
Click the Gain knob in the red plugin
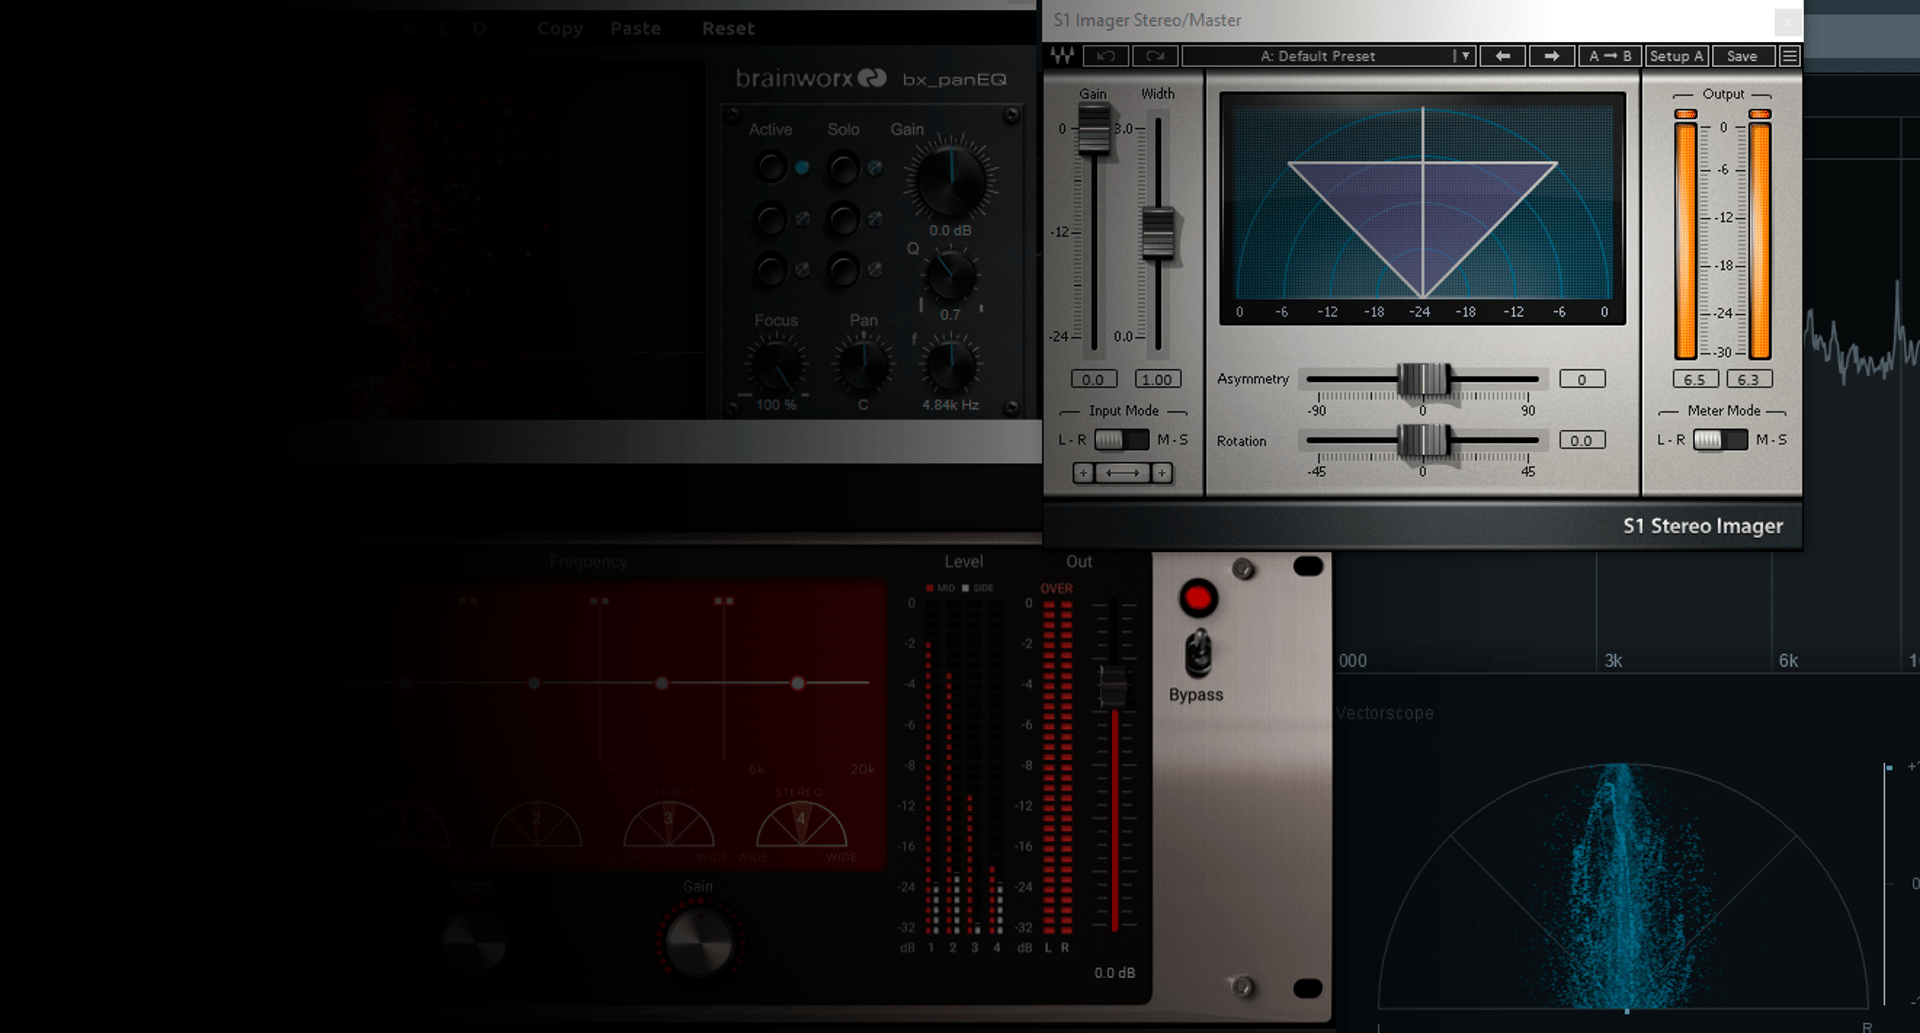click(699, 941)
